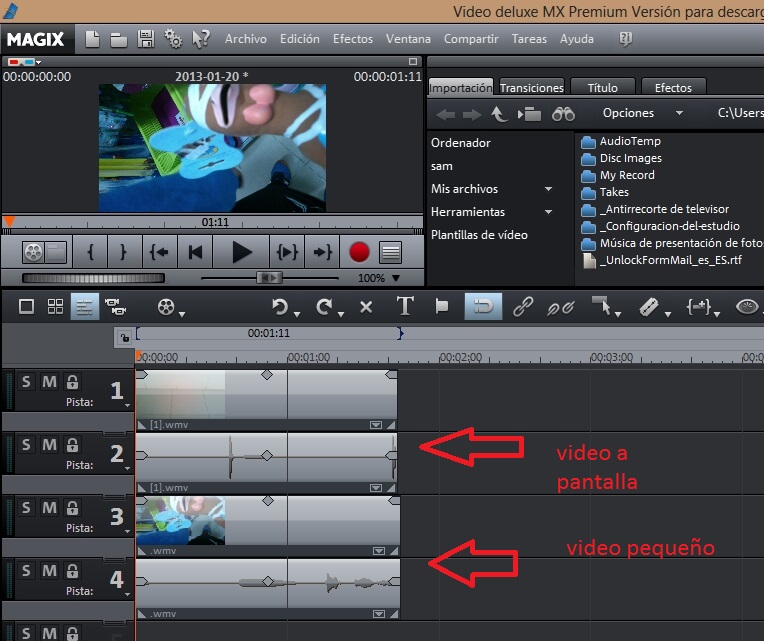Image resolution: width=764 pixels, height=641 pixels.
Task: Lock track 1
Action: pyautogui.click(x=73, y=381)
